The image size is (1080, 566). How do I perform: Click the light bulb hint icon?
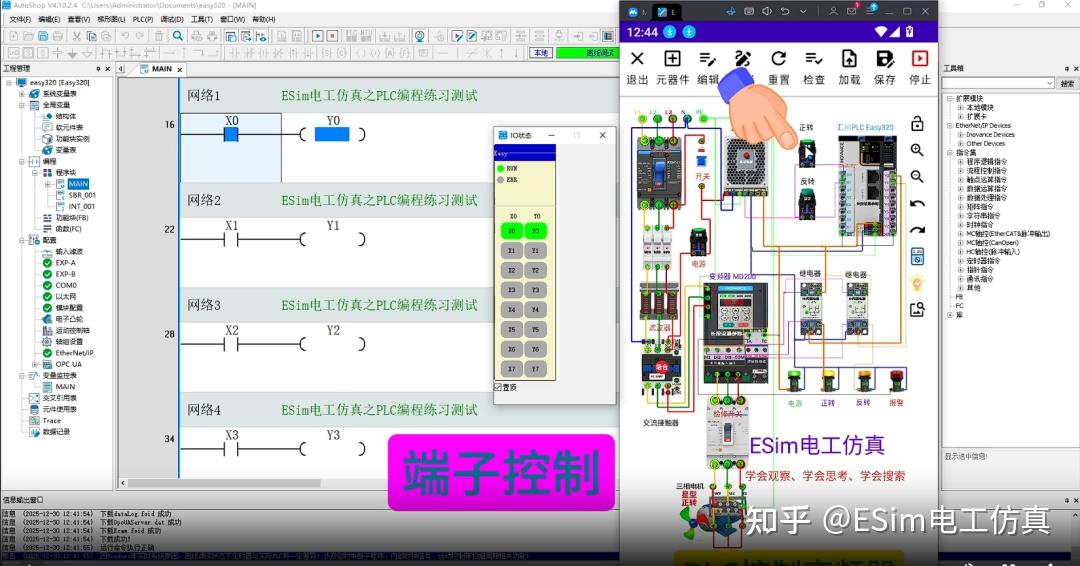tap(917, 283)
